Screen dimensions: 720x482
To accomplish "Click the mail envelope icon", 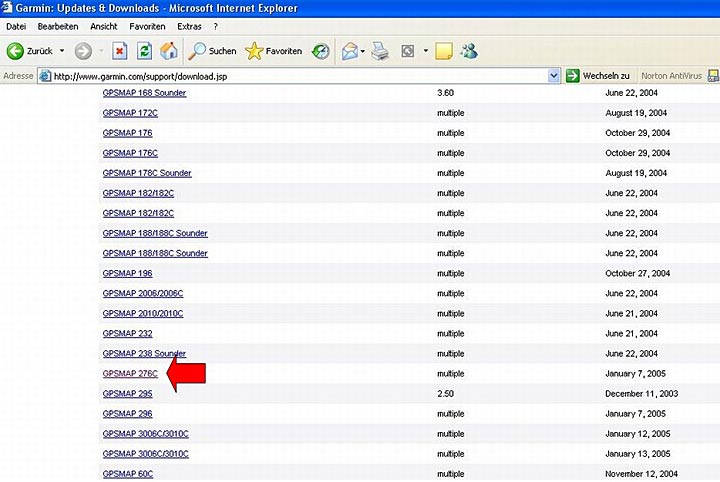I will pyautogui.click(x=350, y=51).
